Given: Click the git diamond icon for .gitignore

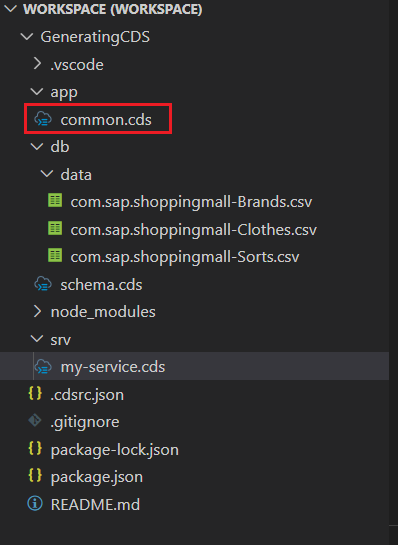Looking at the screenshot, I should [x=35, y=421].
